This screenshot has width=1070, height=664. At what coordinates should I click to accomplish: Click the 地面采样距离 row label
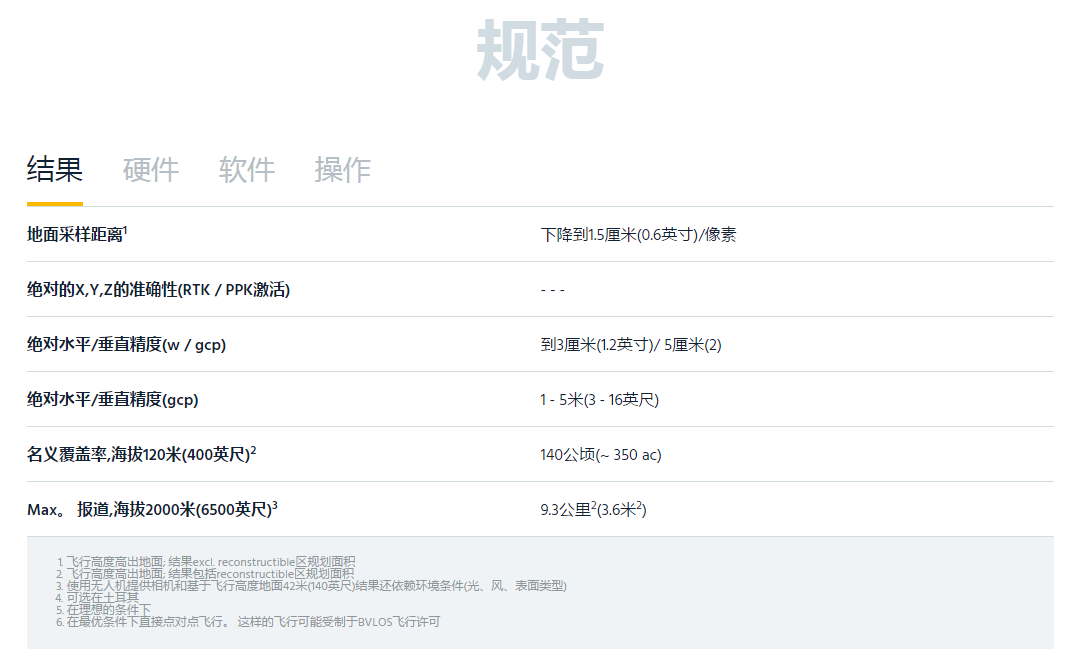point(77,235)
